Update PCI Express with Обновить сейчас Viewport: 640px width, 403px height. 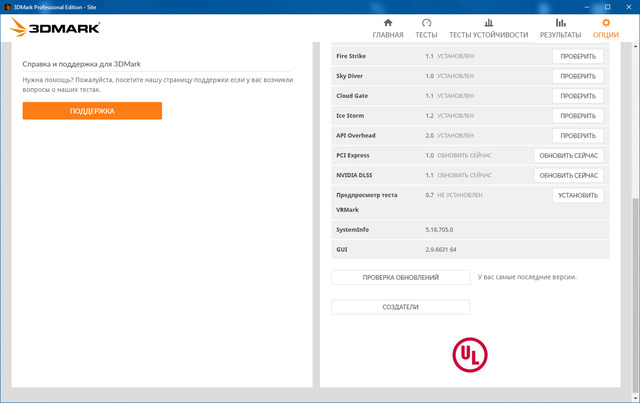click(569, 156)
